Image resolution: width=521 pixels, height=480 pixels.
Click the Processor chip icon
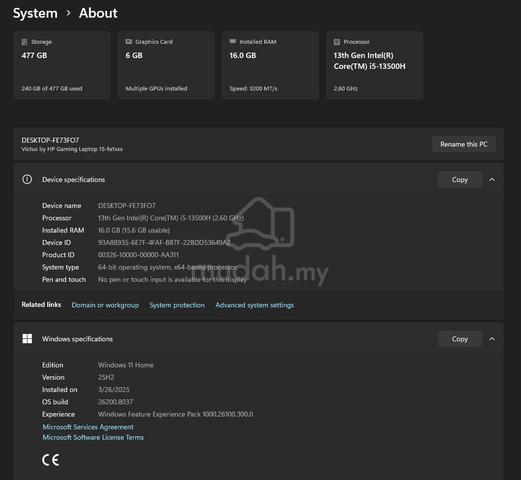coord(337,42)
